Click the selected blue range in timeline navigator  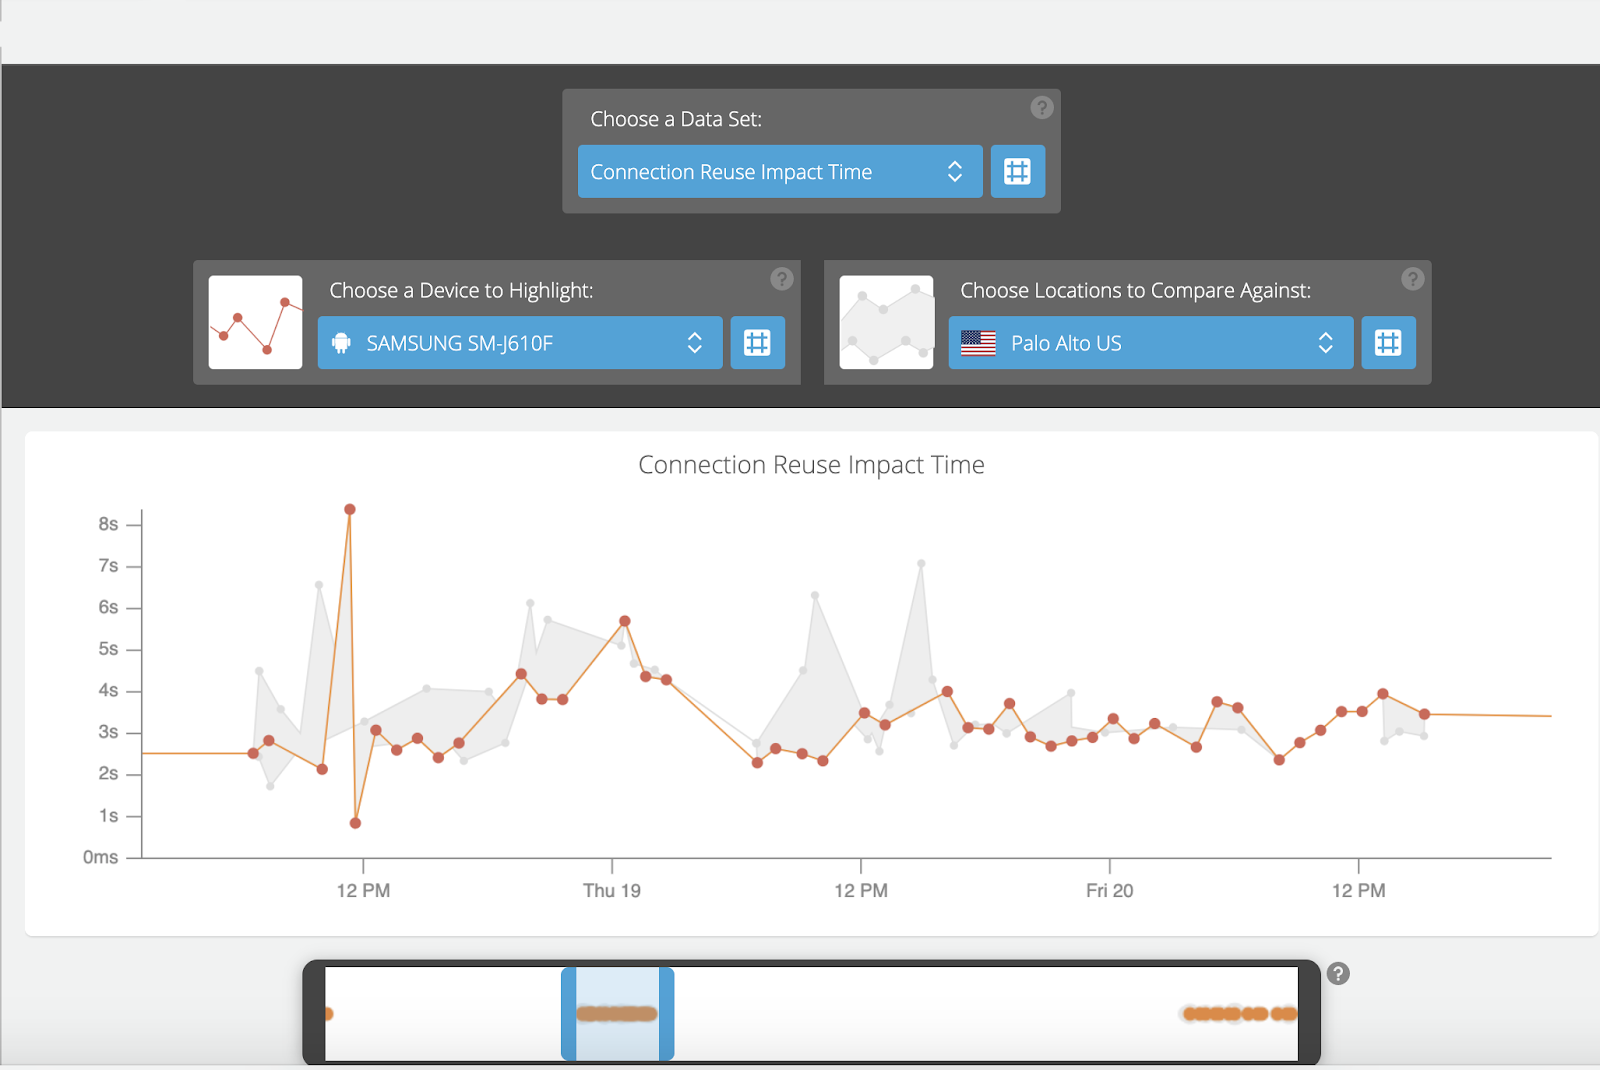point(617,1013)
